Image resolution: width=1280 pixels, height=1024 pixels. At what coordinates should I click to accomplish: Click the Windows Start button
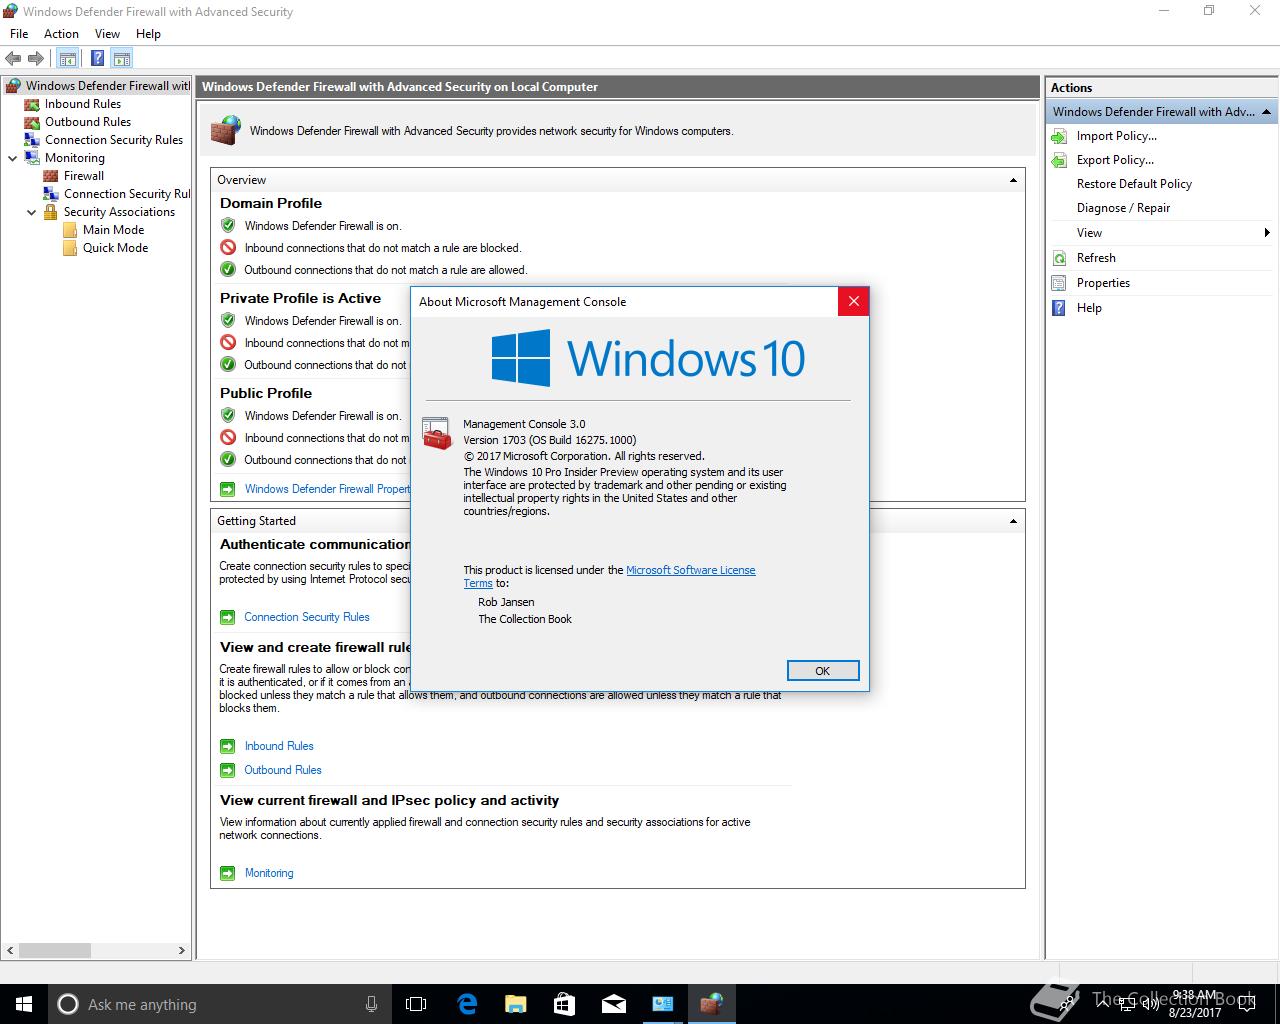point(24,1004)
